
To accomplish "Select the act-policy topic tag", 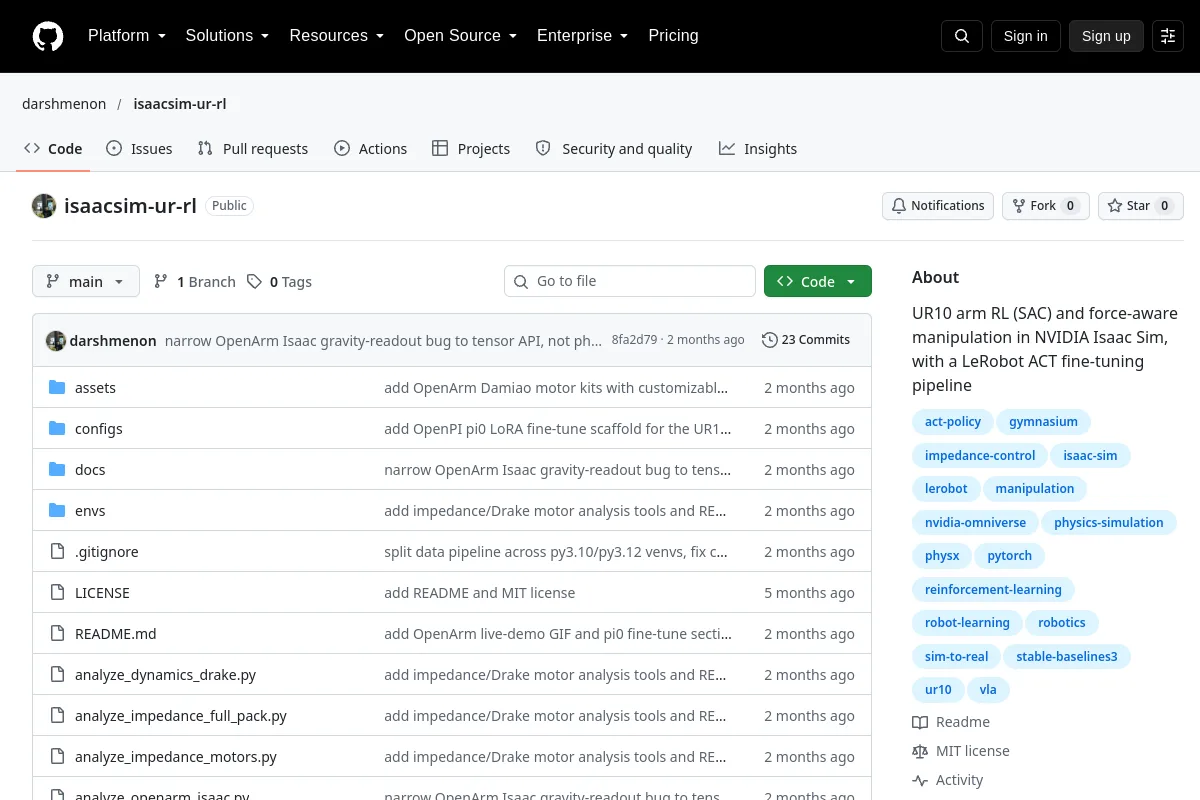I will pyautogui.click(x=953, y=422).
